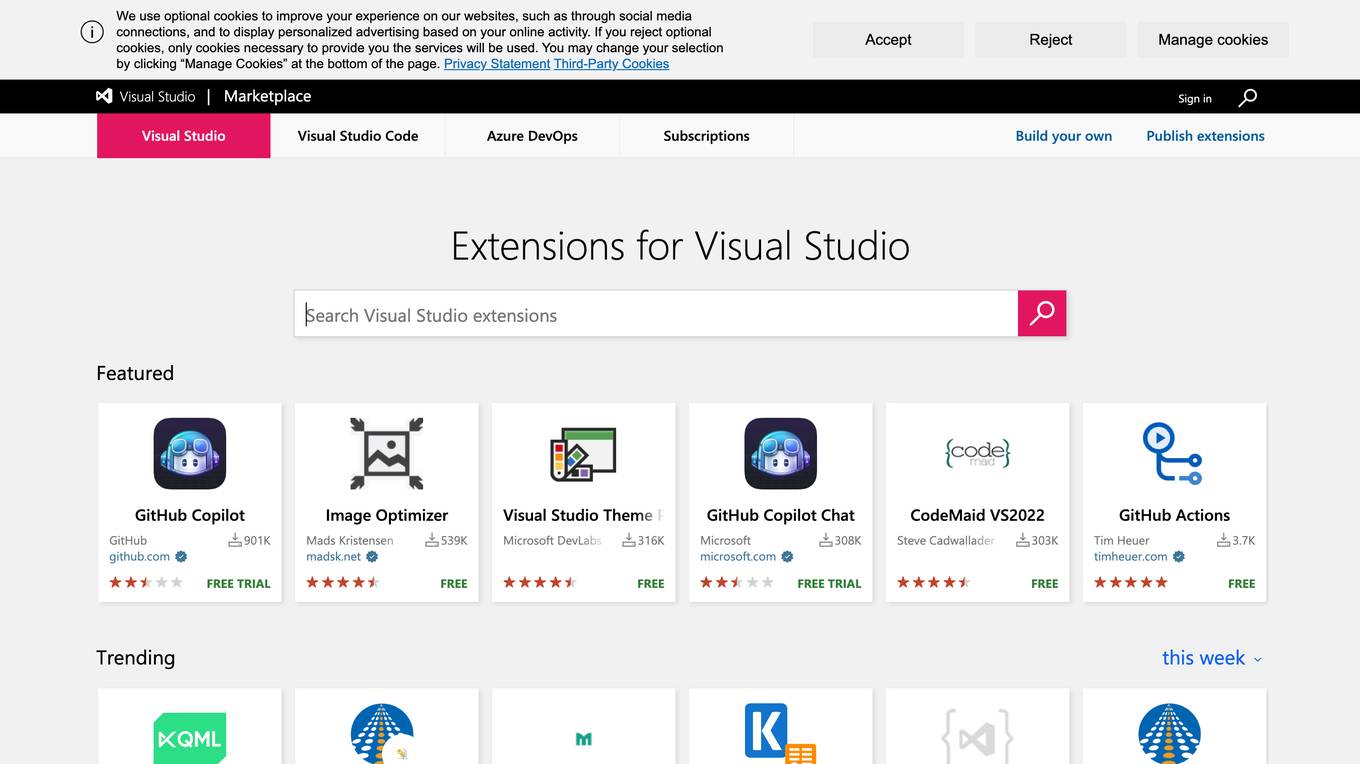Reject optional cookies
Screen dimensions: 1360x764
click(1050, 40)
